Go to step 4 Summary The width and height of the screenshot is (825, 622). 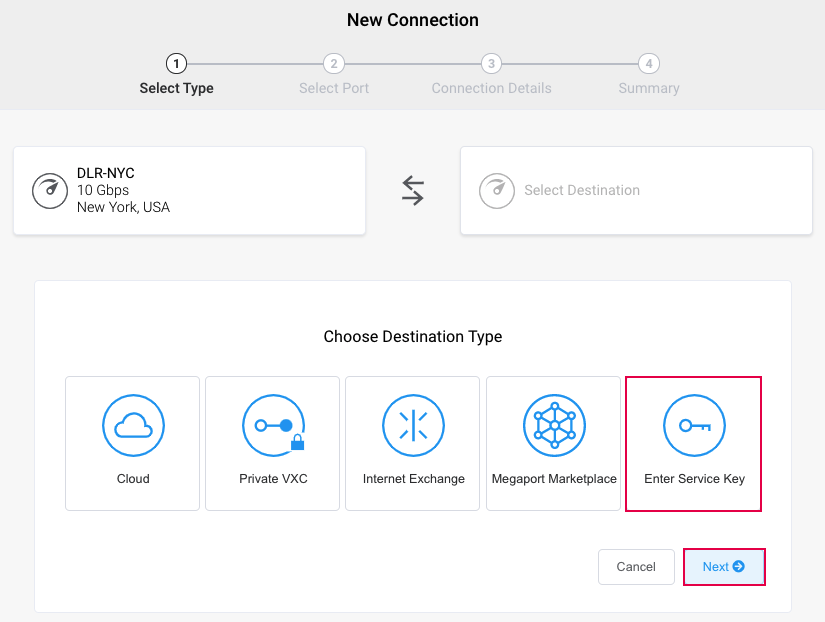[x=649, y=64]
